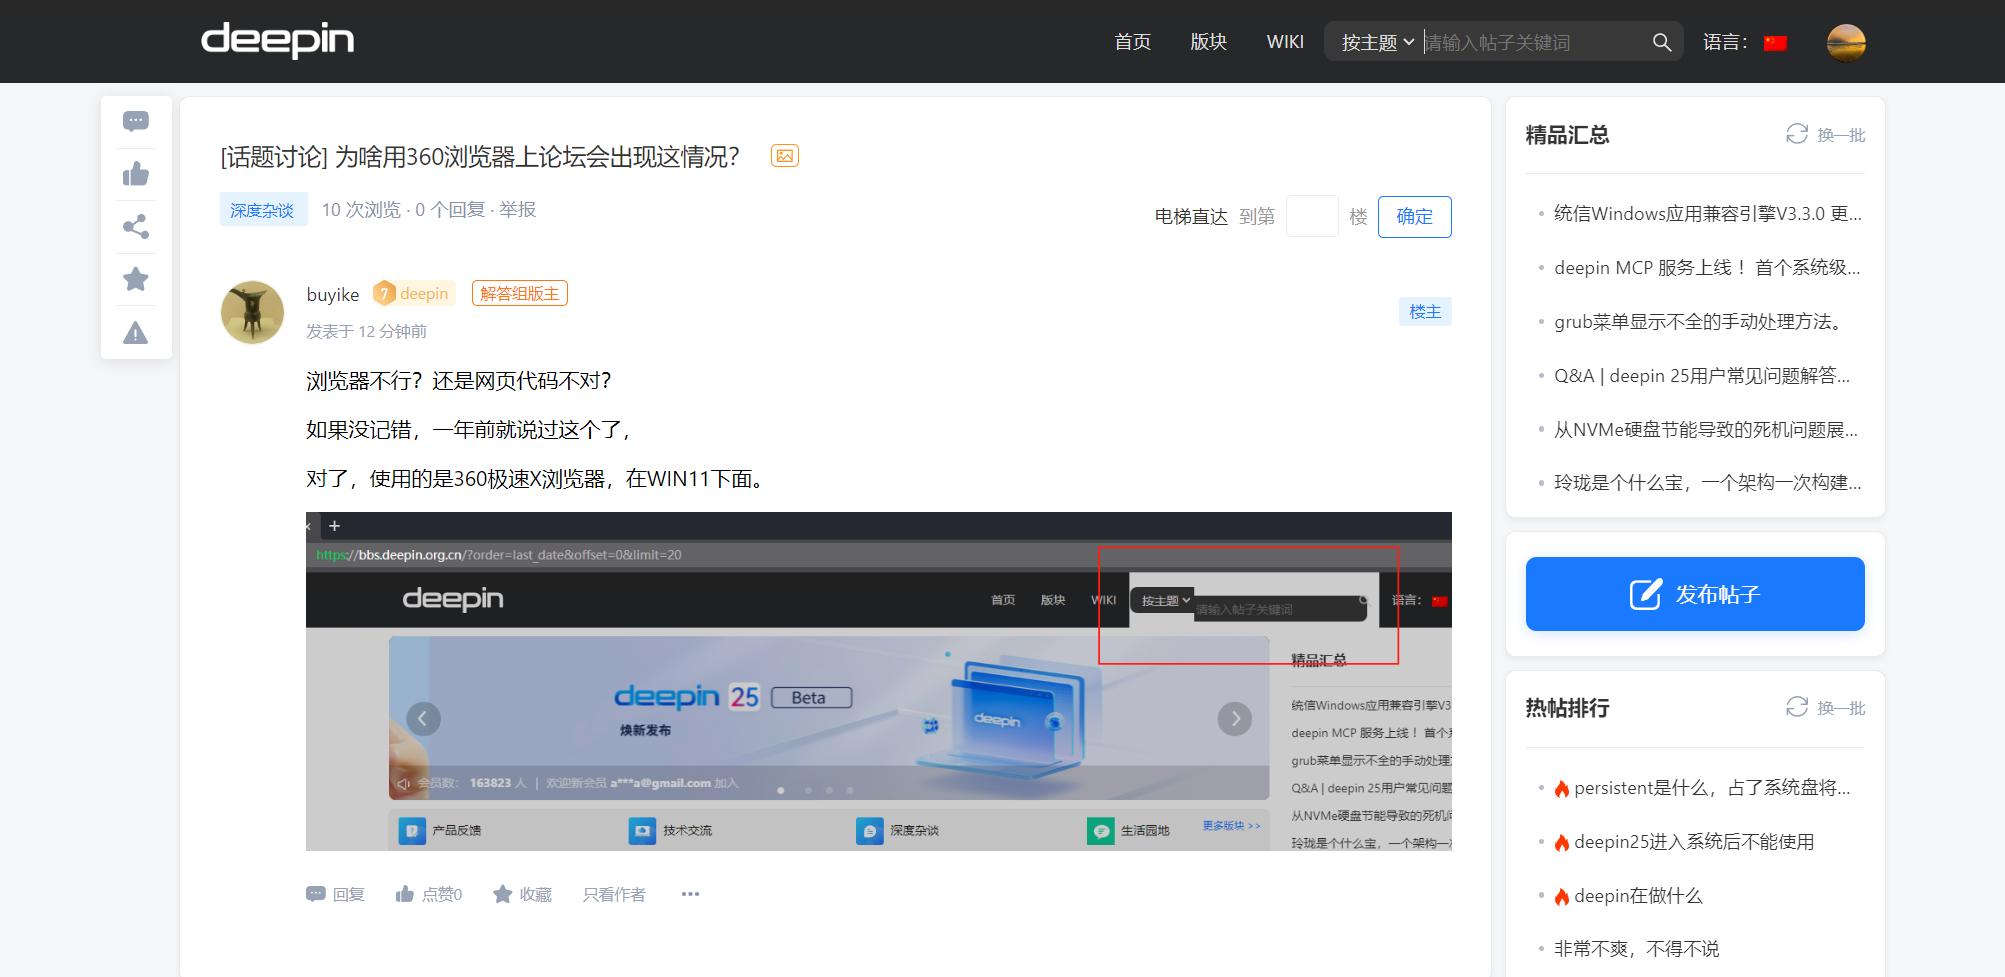Click the thumbs-up icon in left sidebar
Screen dimensions: 2005x977
click(x=136, y=174)
